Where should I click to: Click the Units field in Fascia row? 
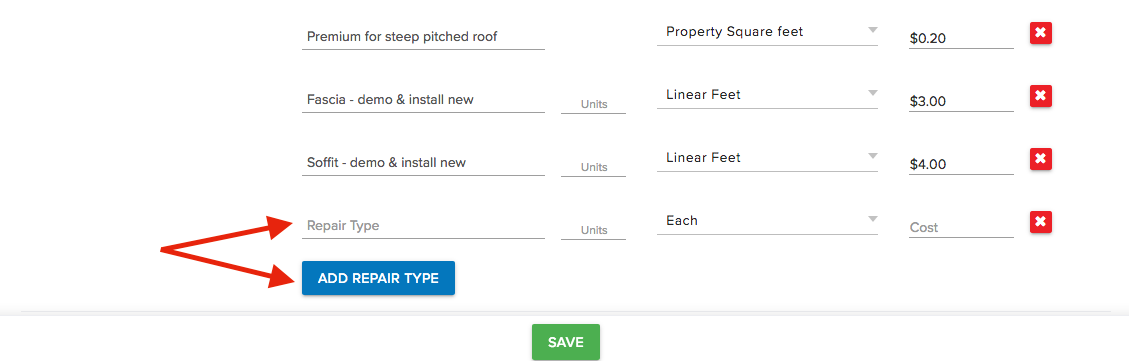point(593,104)
